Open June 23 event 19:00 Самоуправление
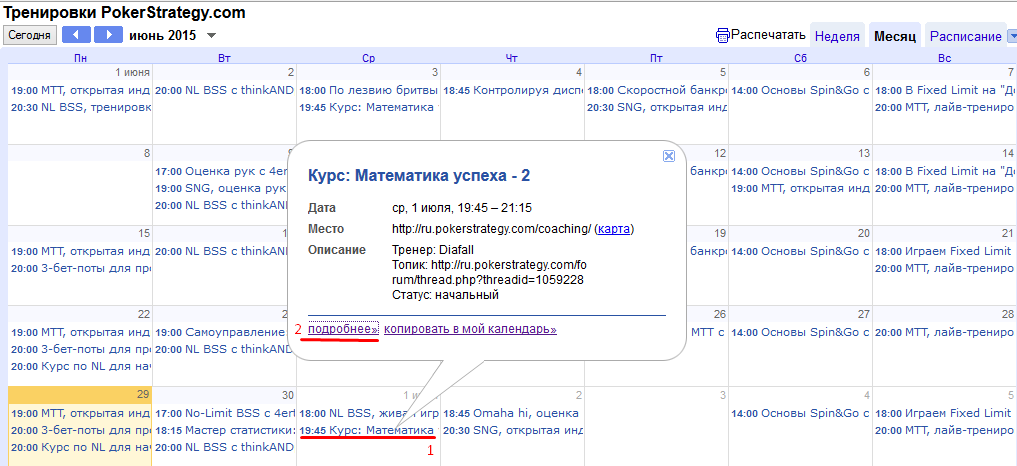 coord(221,332)
